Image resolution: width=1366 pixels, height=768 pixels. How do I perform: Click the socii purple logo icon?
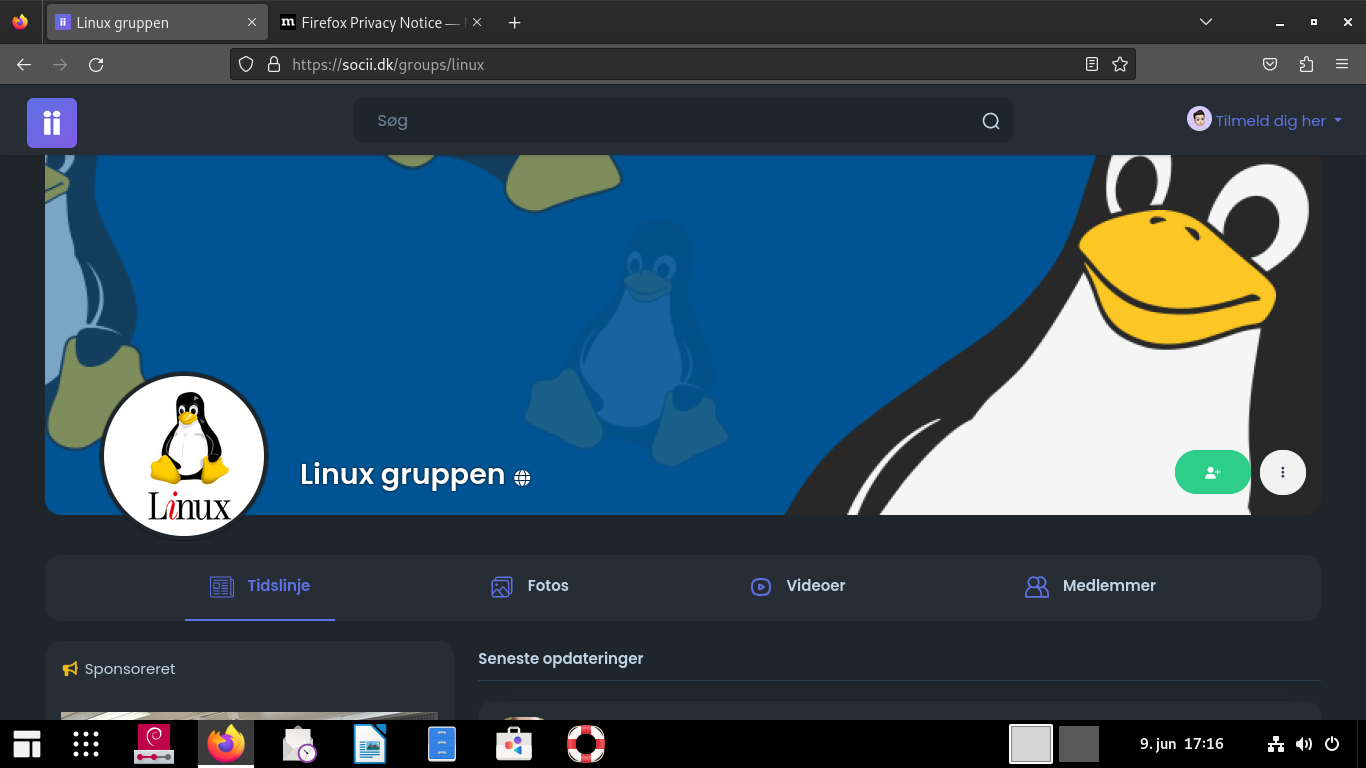pyautogui.click(x=52, y=123)
